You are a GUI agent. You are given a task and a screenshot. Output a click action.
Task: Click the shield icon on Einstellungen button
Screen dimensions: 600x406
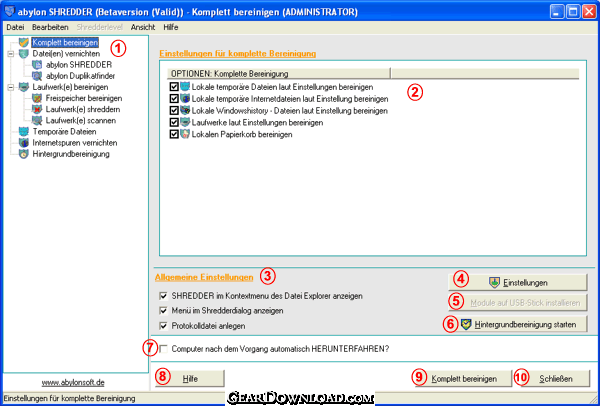coord(494,283)
